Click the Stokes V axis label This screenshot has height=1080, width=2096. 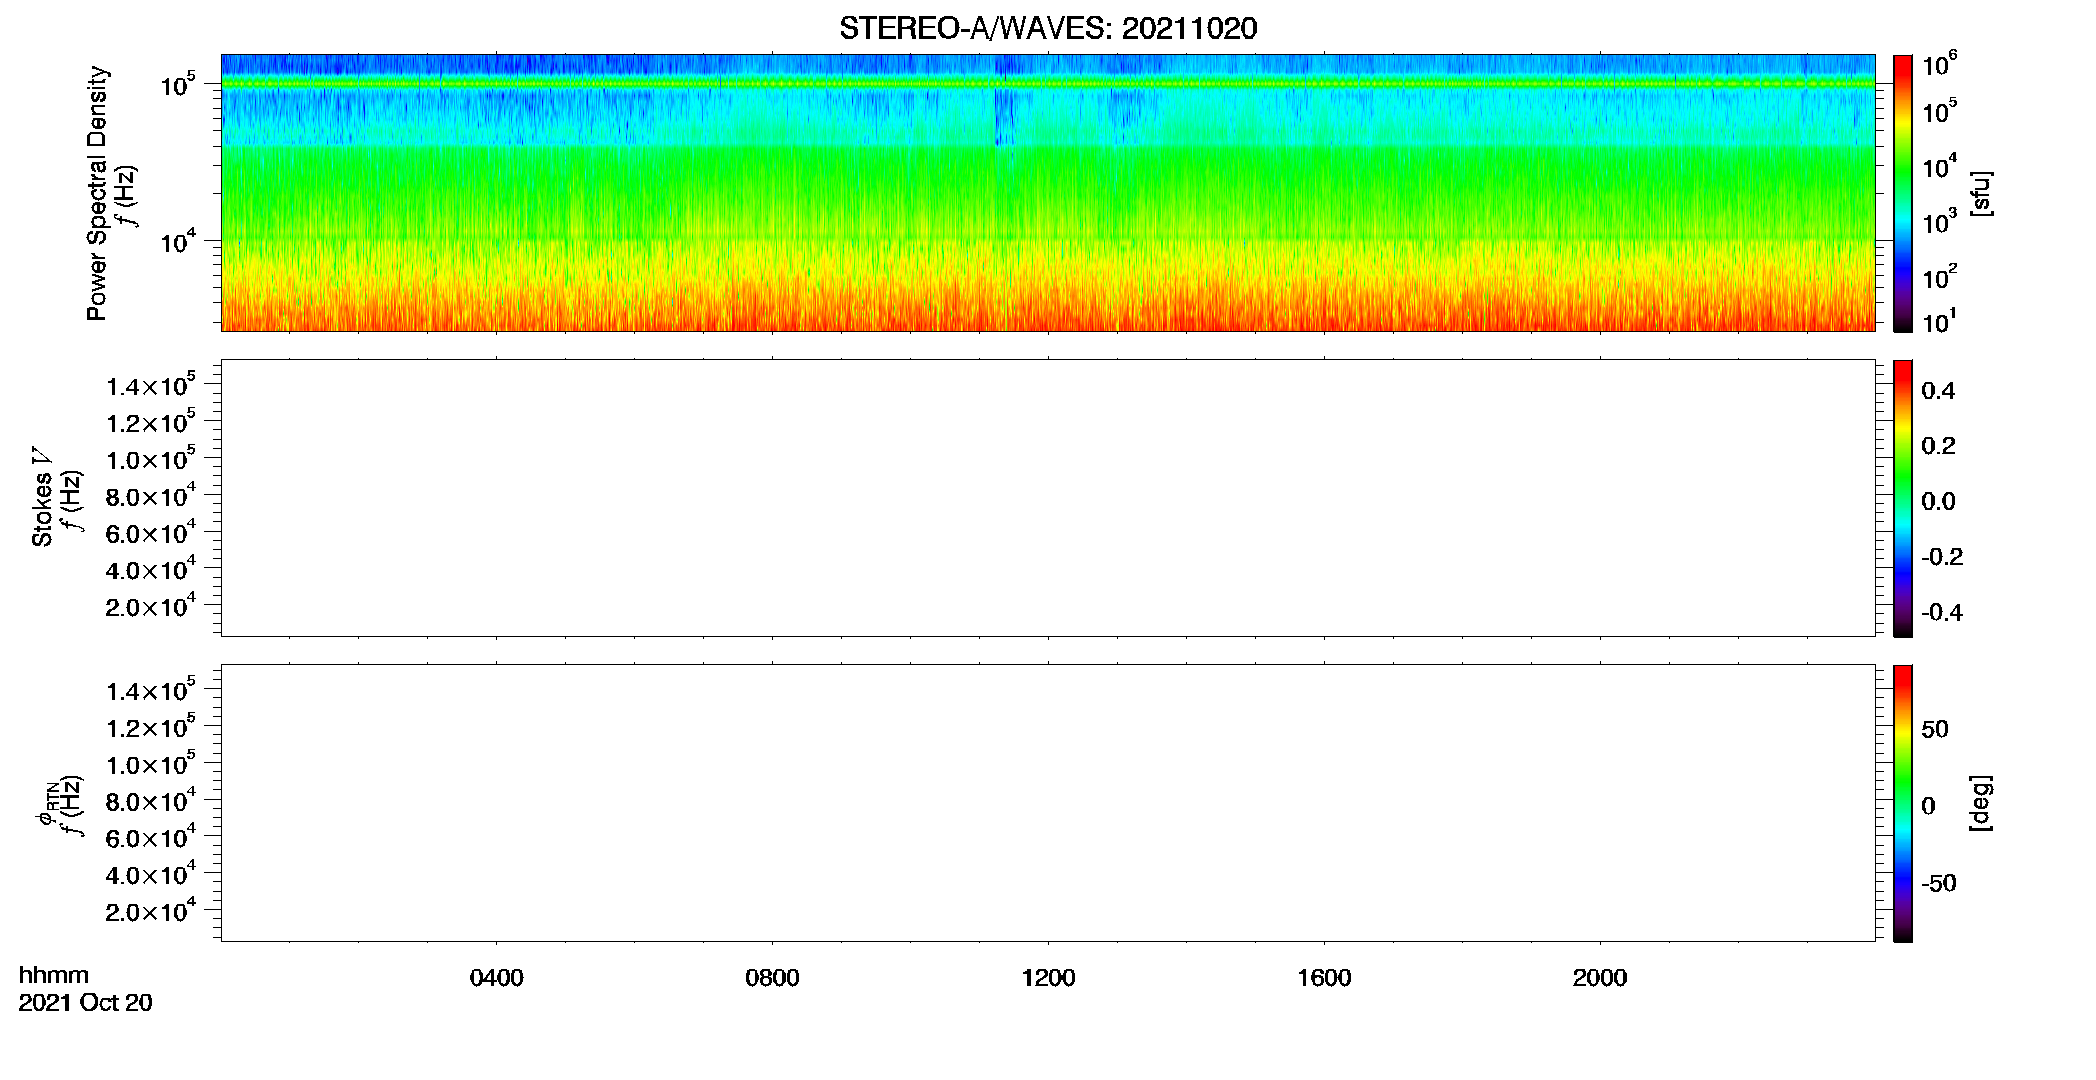click(42, 497)
